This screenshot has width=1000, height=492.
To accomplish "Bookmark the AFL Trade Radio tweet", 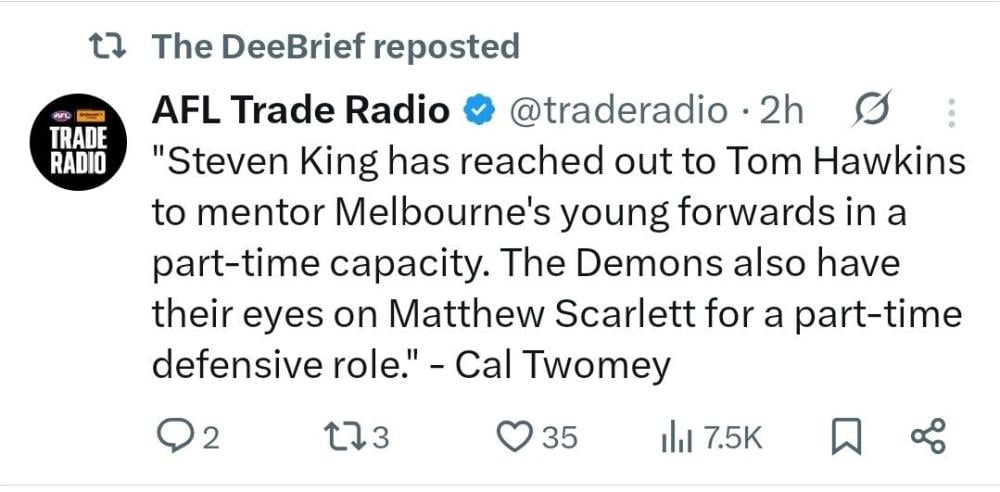I will pos(845,437).
